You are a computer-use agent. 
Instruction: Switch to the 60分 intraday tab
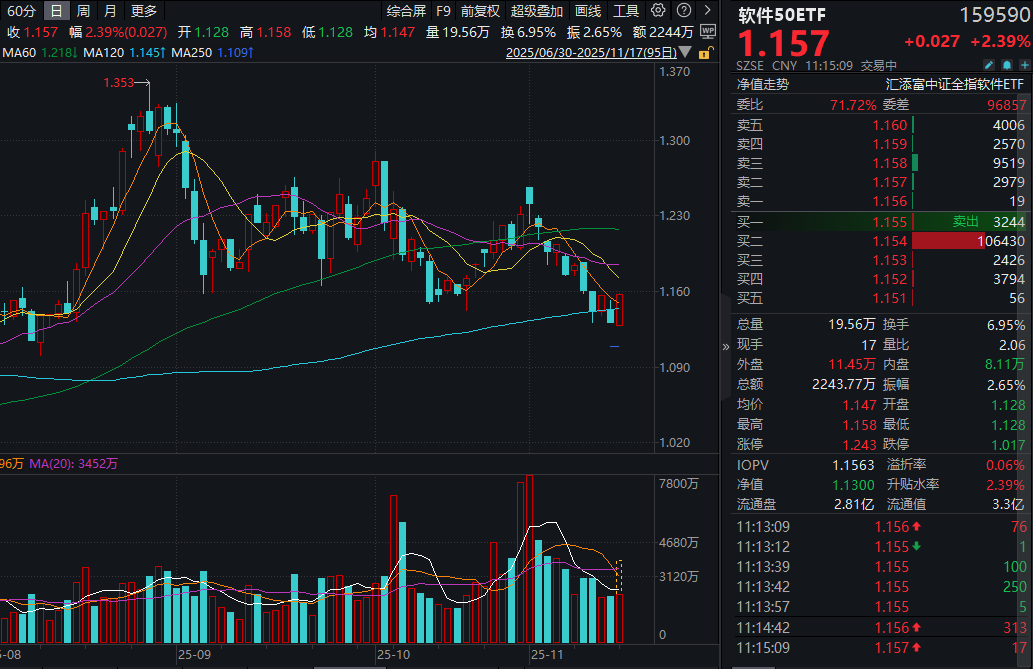(20, 11)
